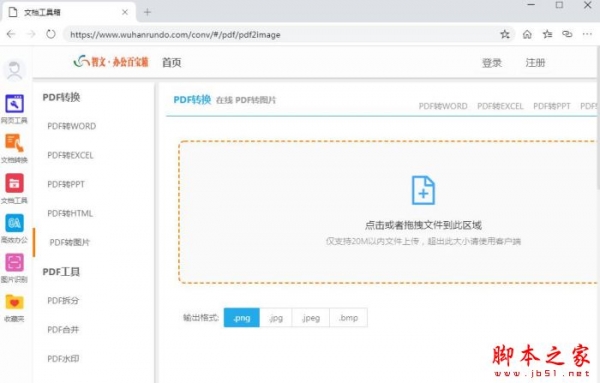Click the browser address bar URL

(175, 35)
